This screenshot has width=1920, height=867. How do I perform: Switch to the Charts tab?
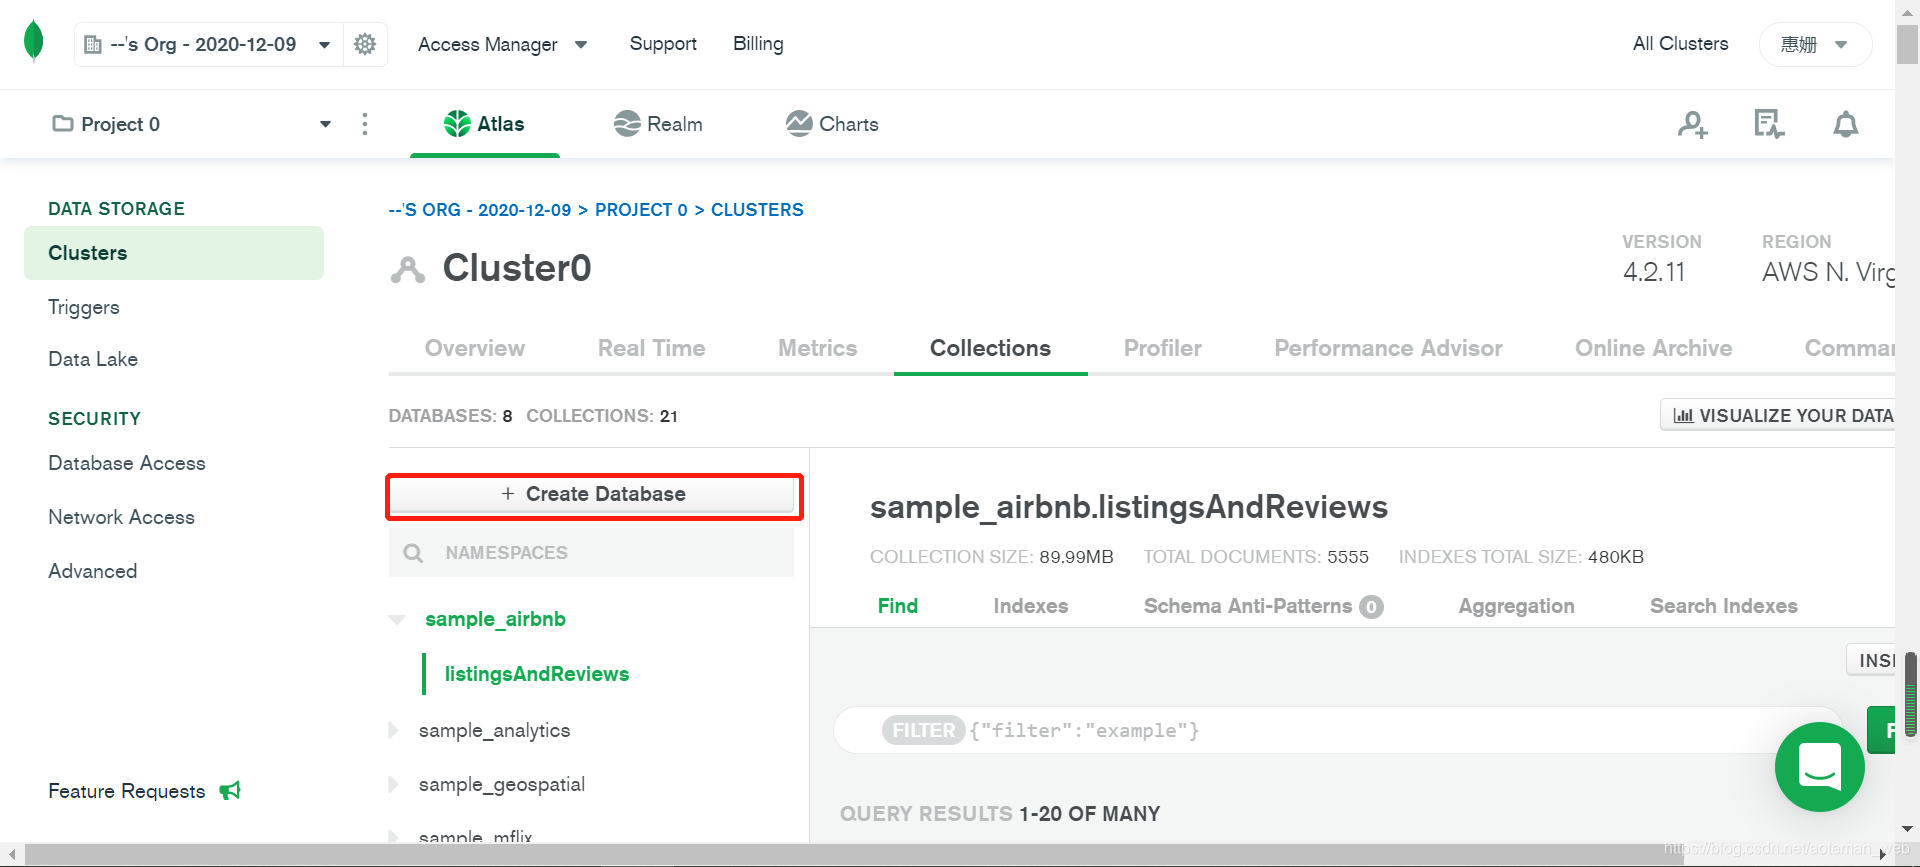click(832, 124)
